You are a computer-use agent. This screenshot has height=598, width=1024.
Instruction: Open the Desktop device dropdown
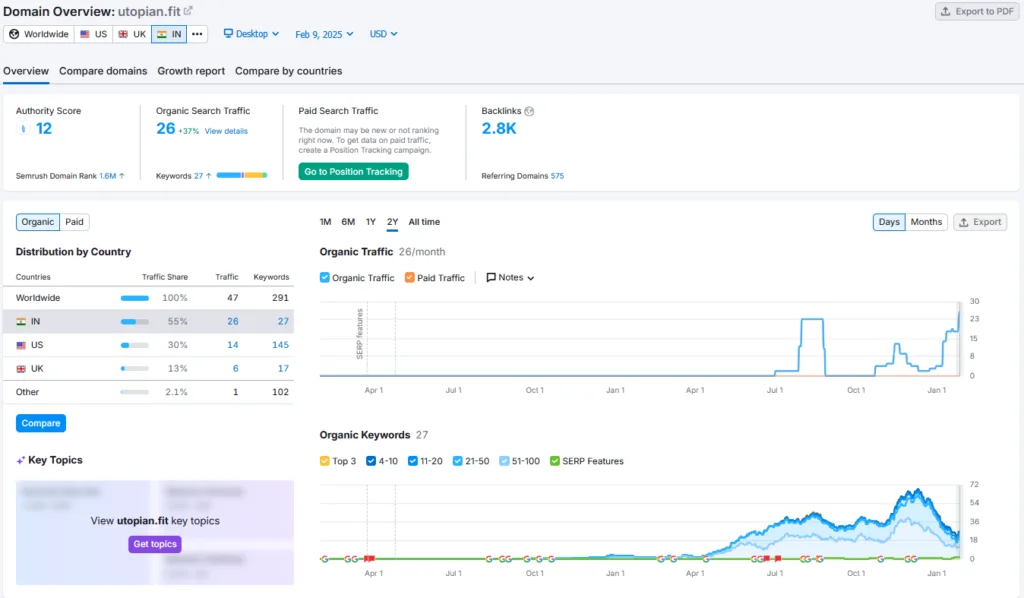251,34
